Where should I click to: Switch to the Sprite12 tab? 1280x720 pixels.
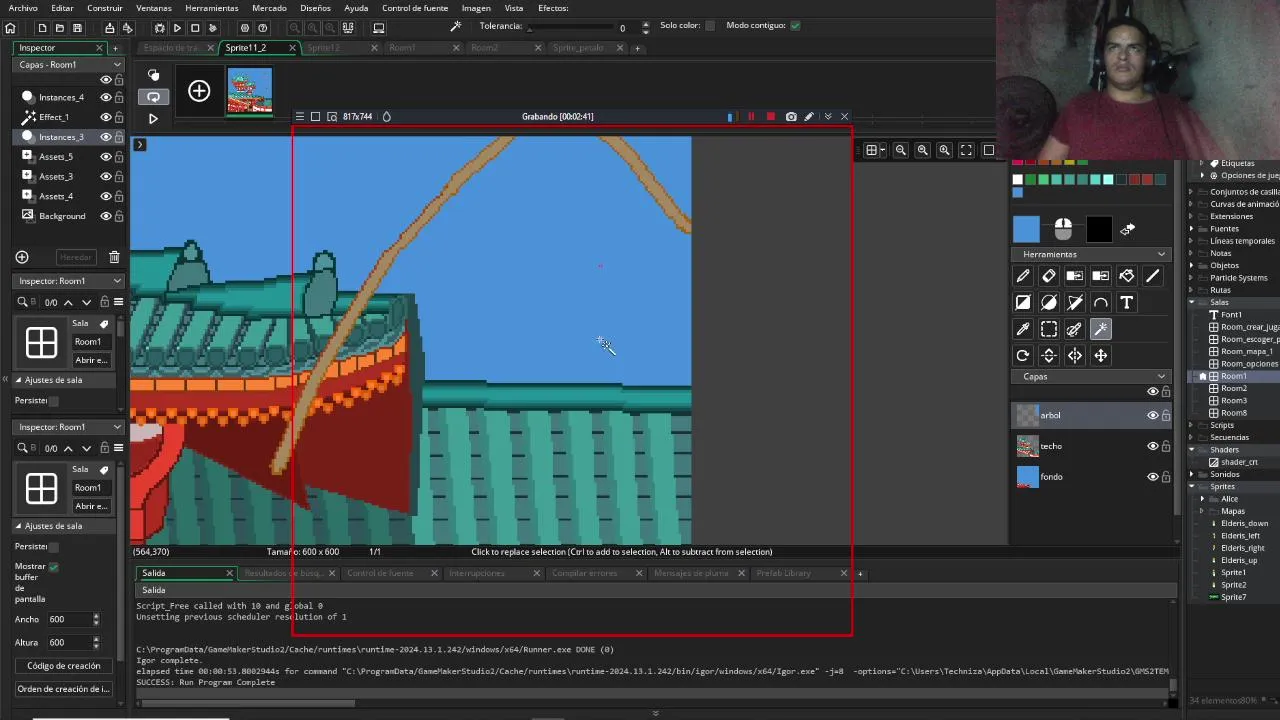[323, 48]
